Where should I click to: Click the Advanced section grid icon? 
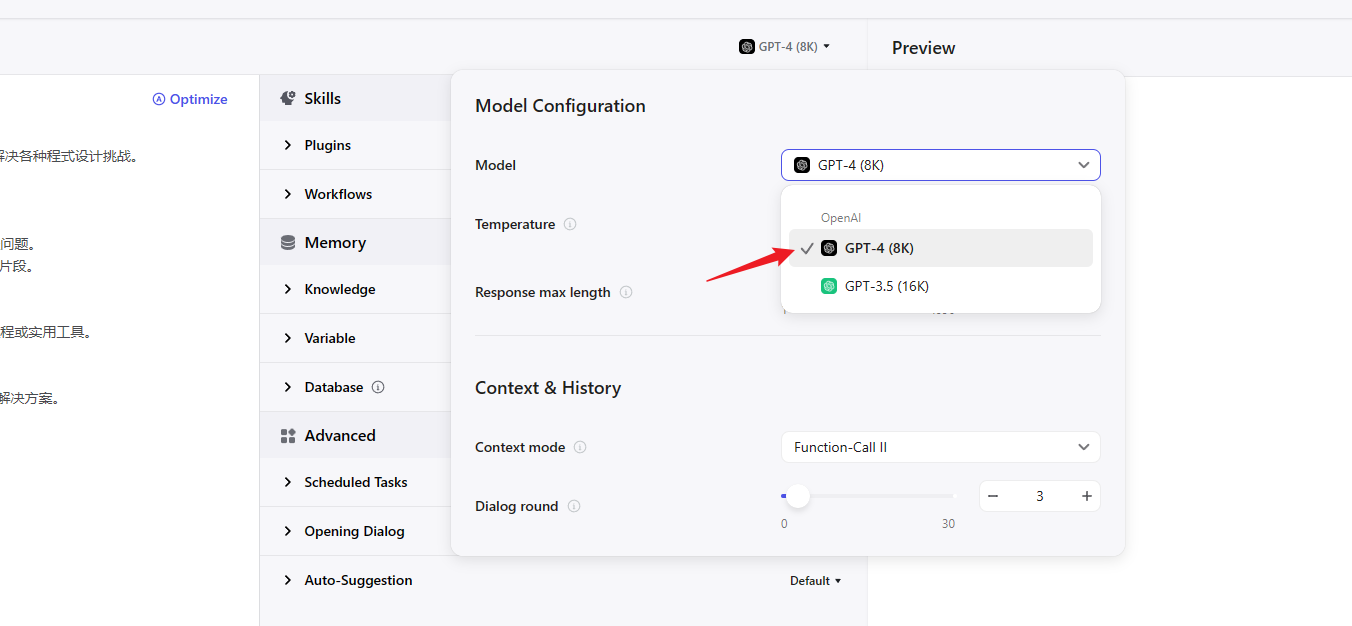tap(288, 436)
